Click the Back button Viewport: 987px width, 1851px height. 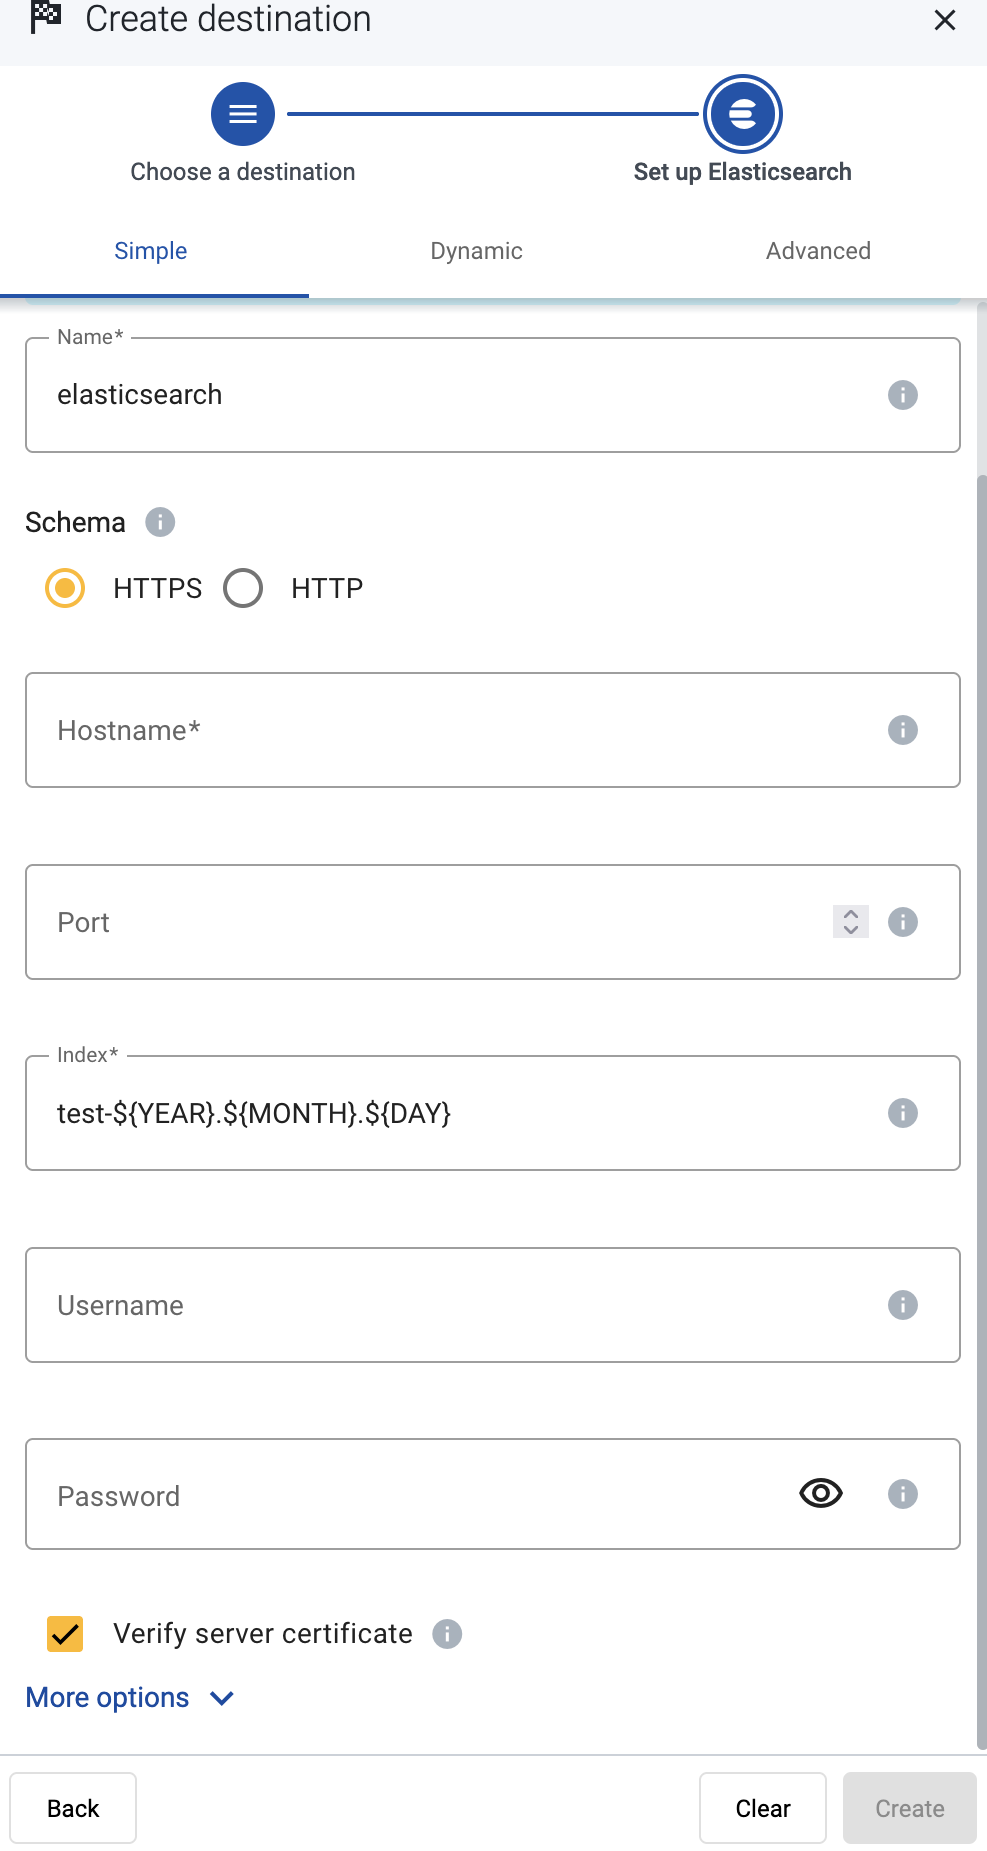pos(73,1808)
